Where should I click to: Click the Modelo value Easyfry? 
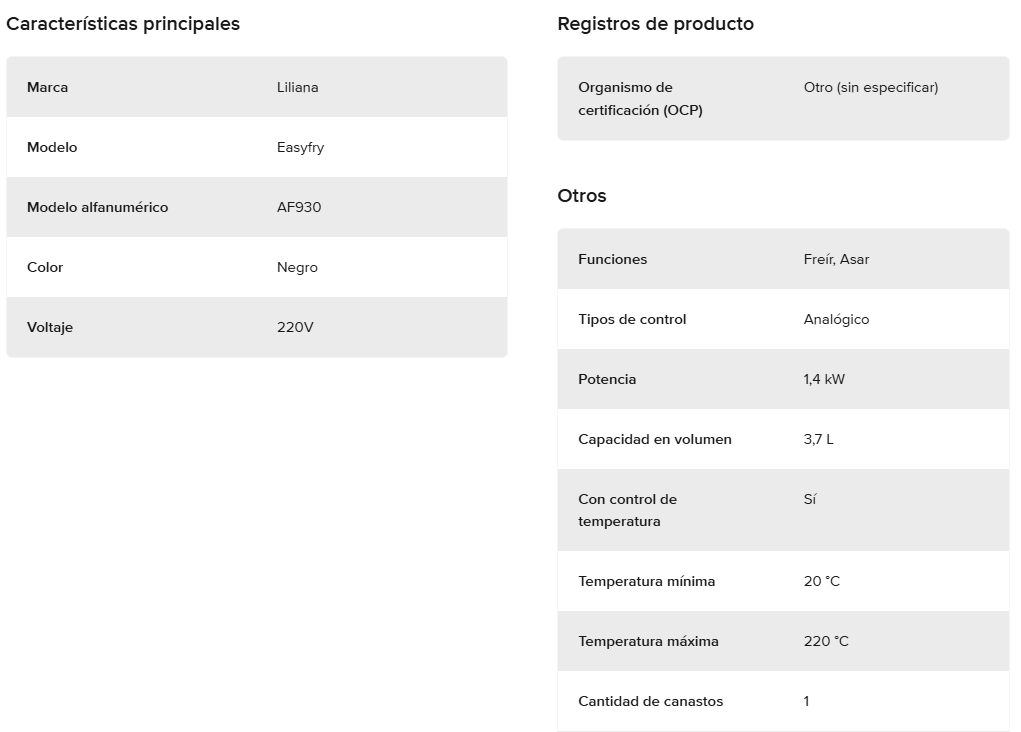point(300,148)
